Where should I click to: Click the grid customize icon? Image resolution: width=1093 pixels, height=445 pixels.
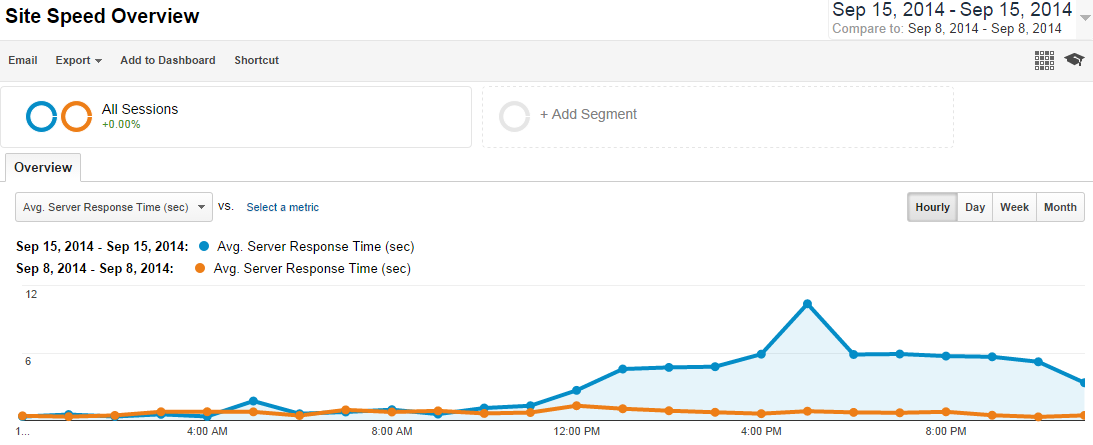[x=1044, y=60]
